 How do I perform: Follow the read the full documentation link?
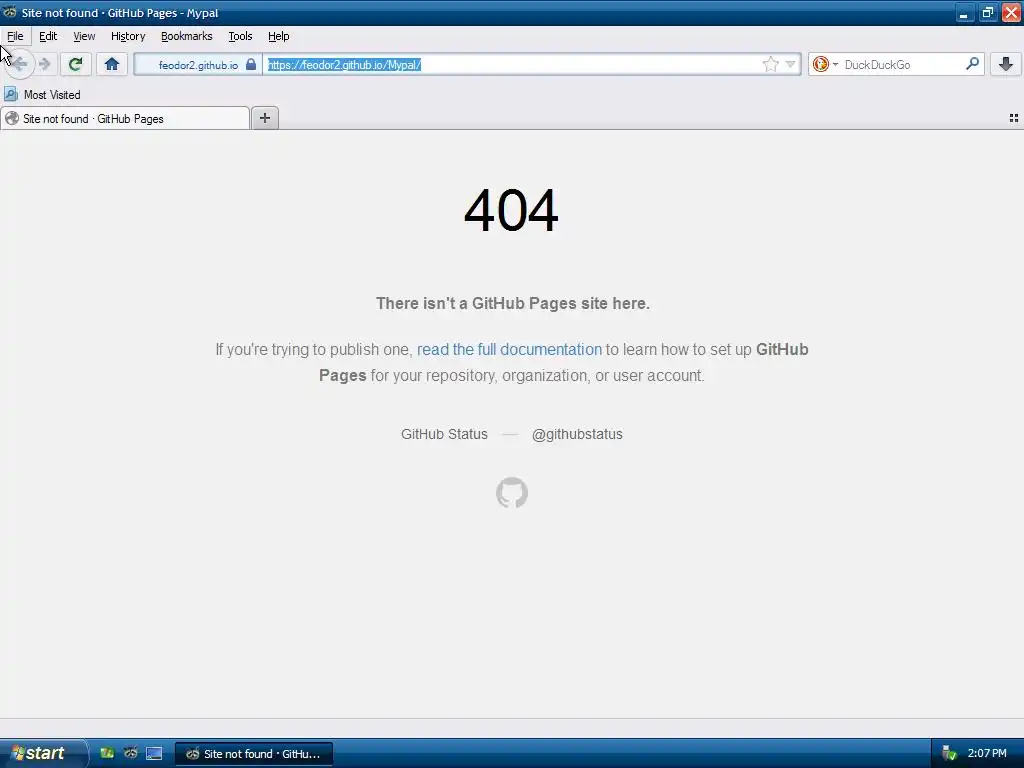509,349
